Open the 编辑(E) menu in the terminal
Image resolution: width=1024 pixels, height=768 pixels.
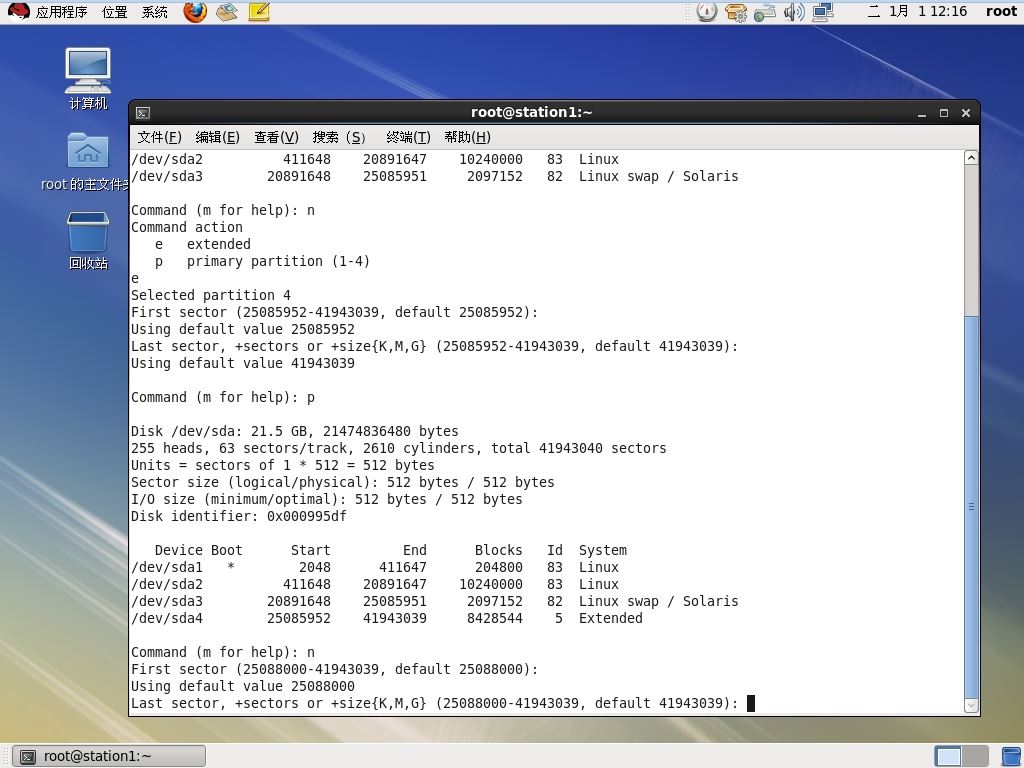217,137
